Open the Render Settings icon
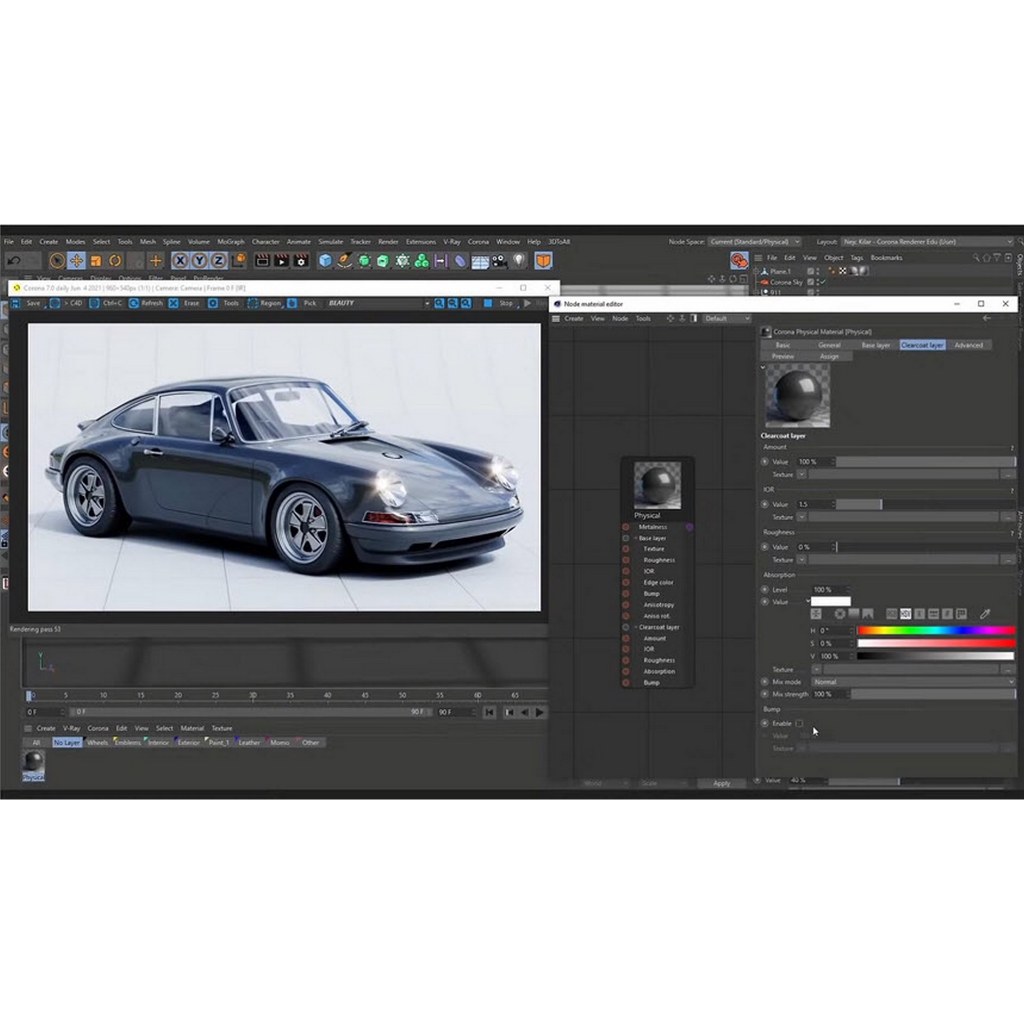1024x1024 pixels. [x=302, y=262]
